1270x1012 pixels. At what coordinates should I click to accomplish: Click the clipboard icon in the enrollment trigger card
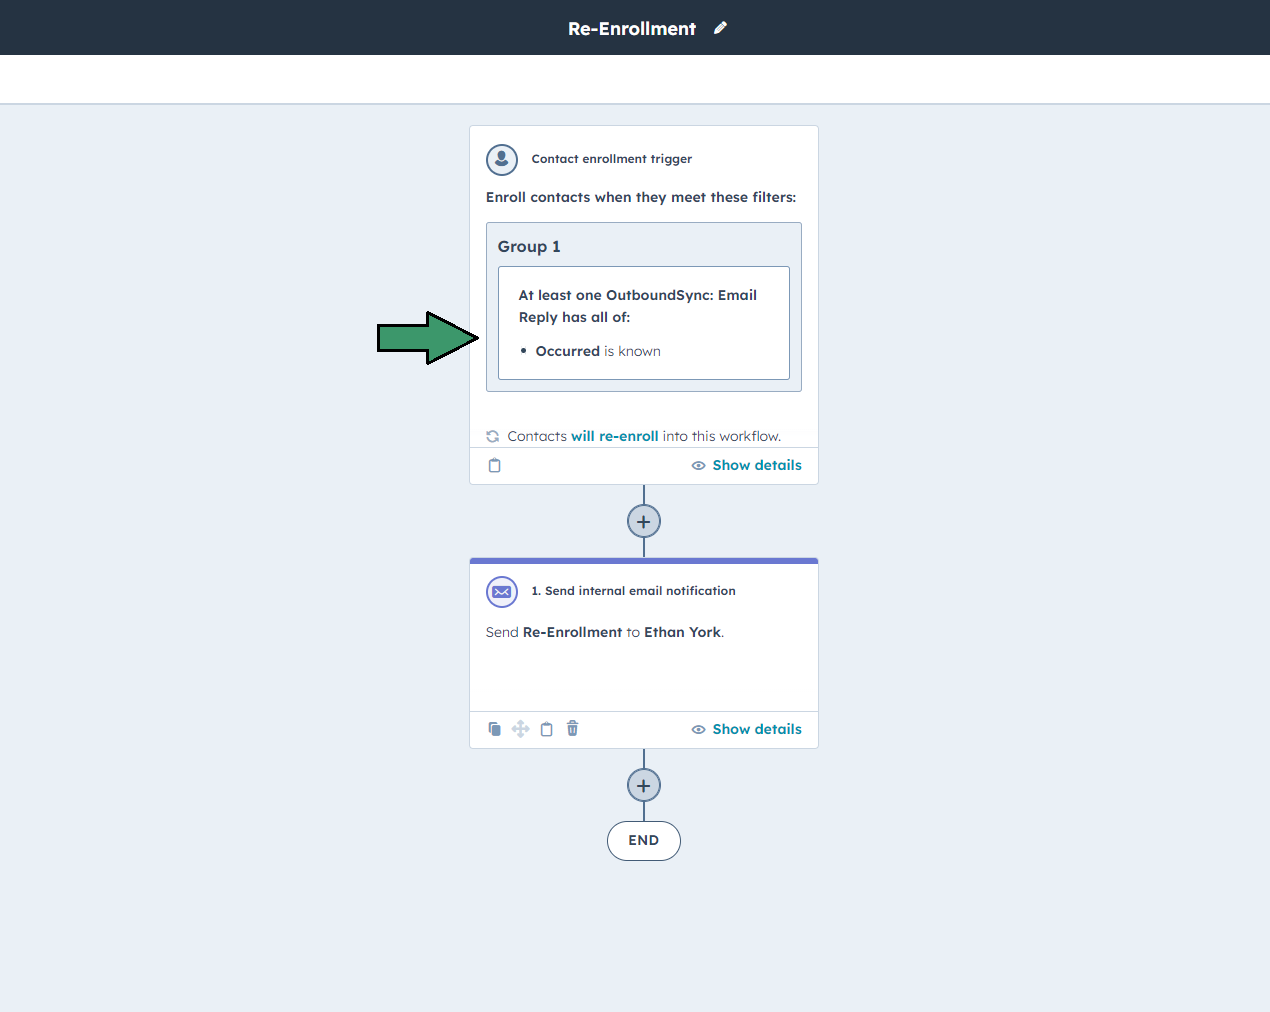point(494,465)
